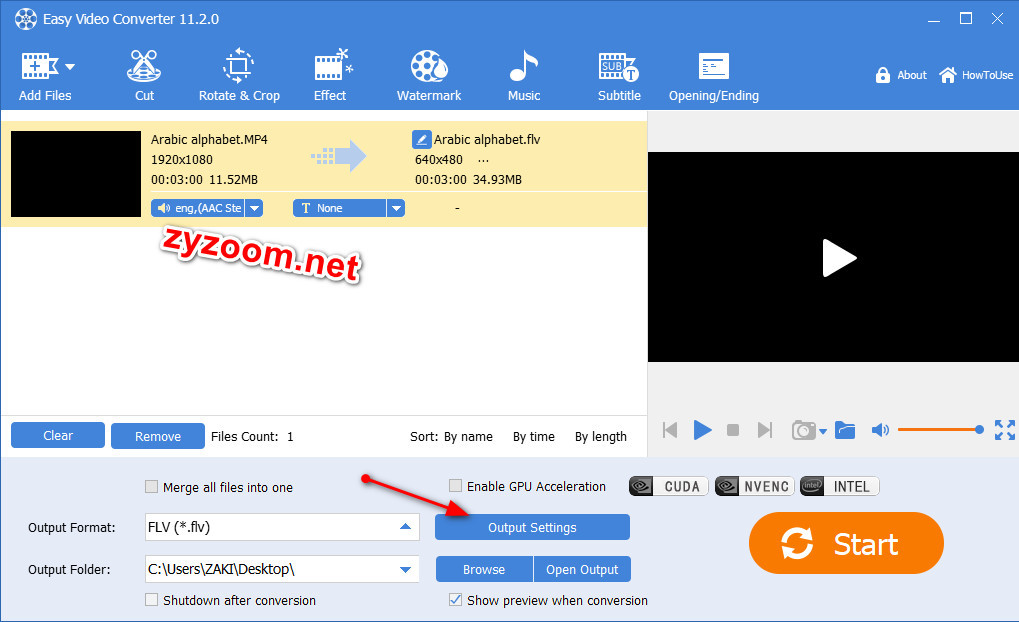This screenshot has width=1019, height=622.
Task: Click the 640x480 output resolution
Action: click(x=439, y=160)
